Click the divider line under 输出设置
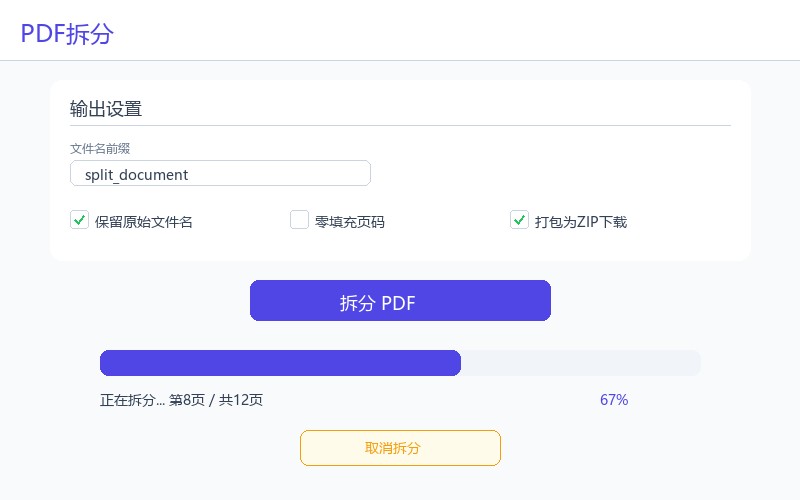 [401, 125]
